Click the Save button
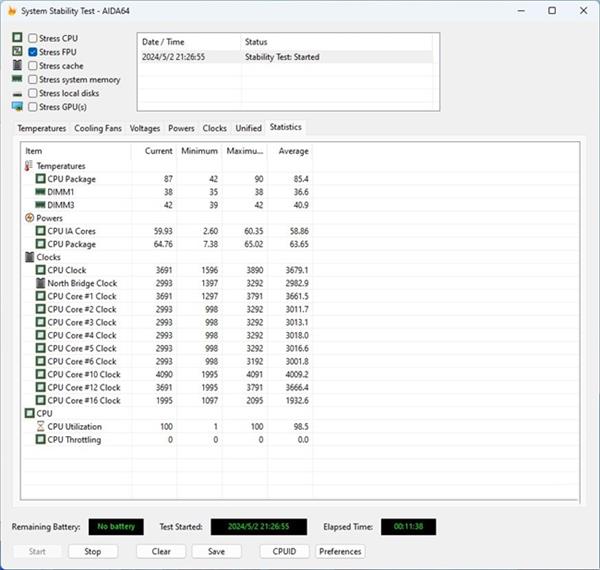This screenshot has width=600, height=570. pyautogui.click(x=216, y=551)
